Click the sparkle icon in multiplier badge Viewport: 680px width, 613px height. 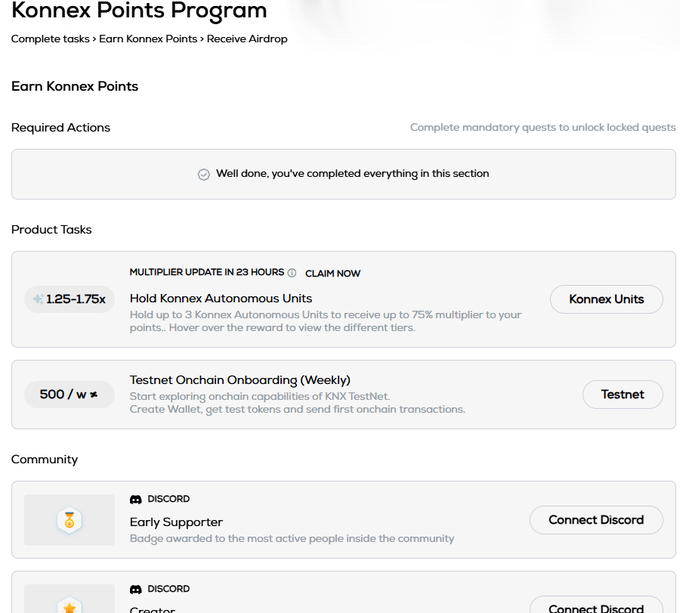(x=38, y=299)
